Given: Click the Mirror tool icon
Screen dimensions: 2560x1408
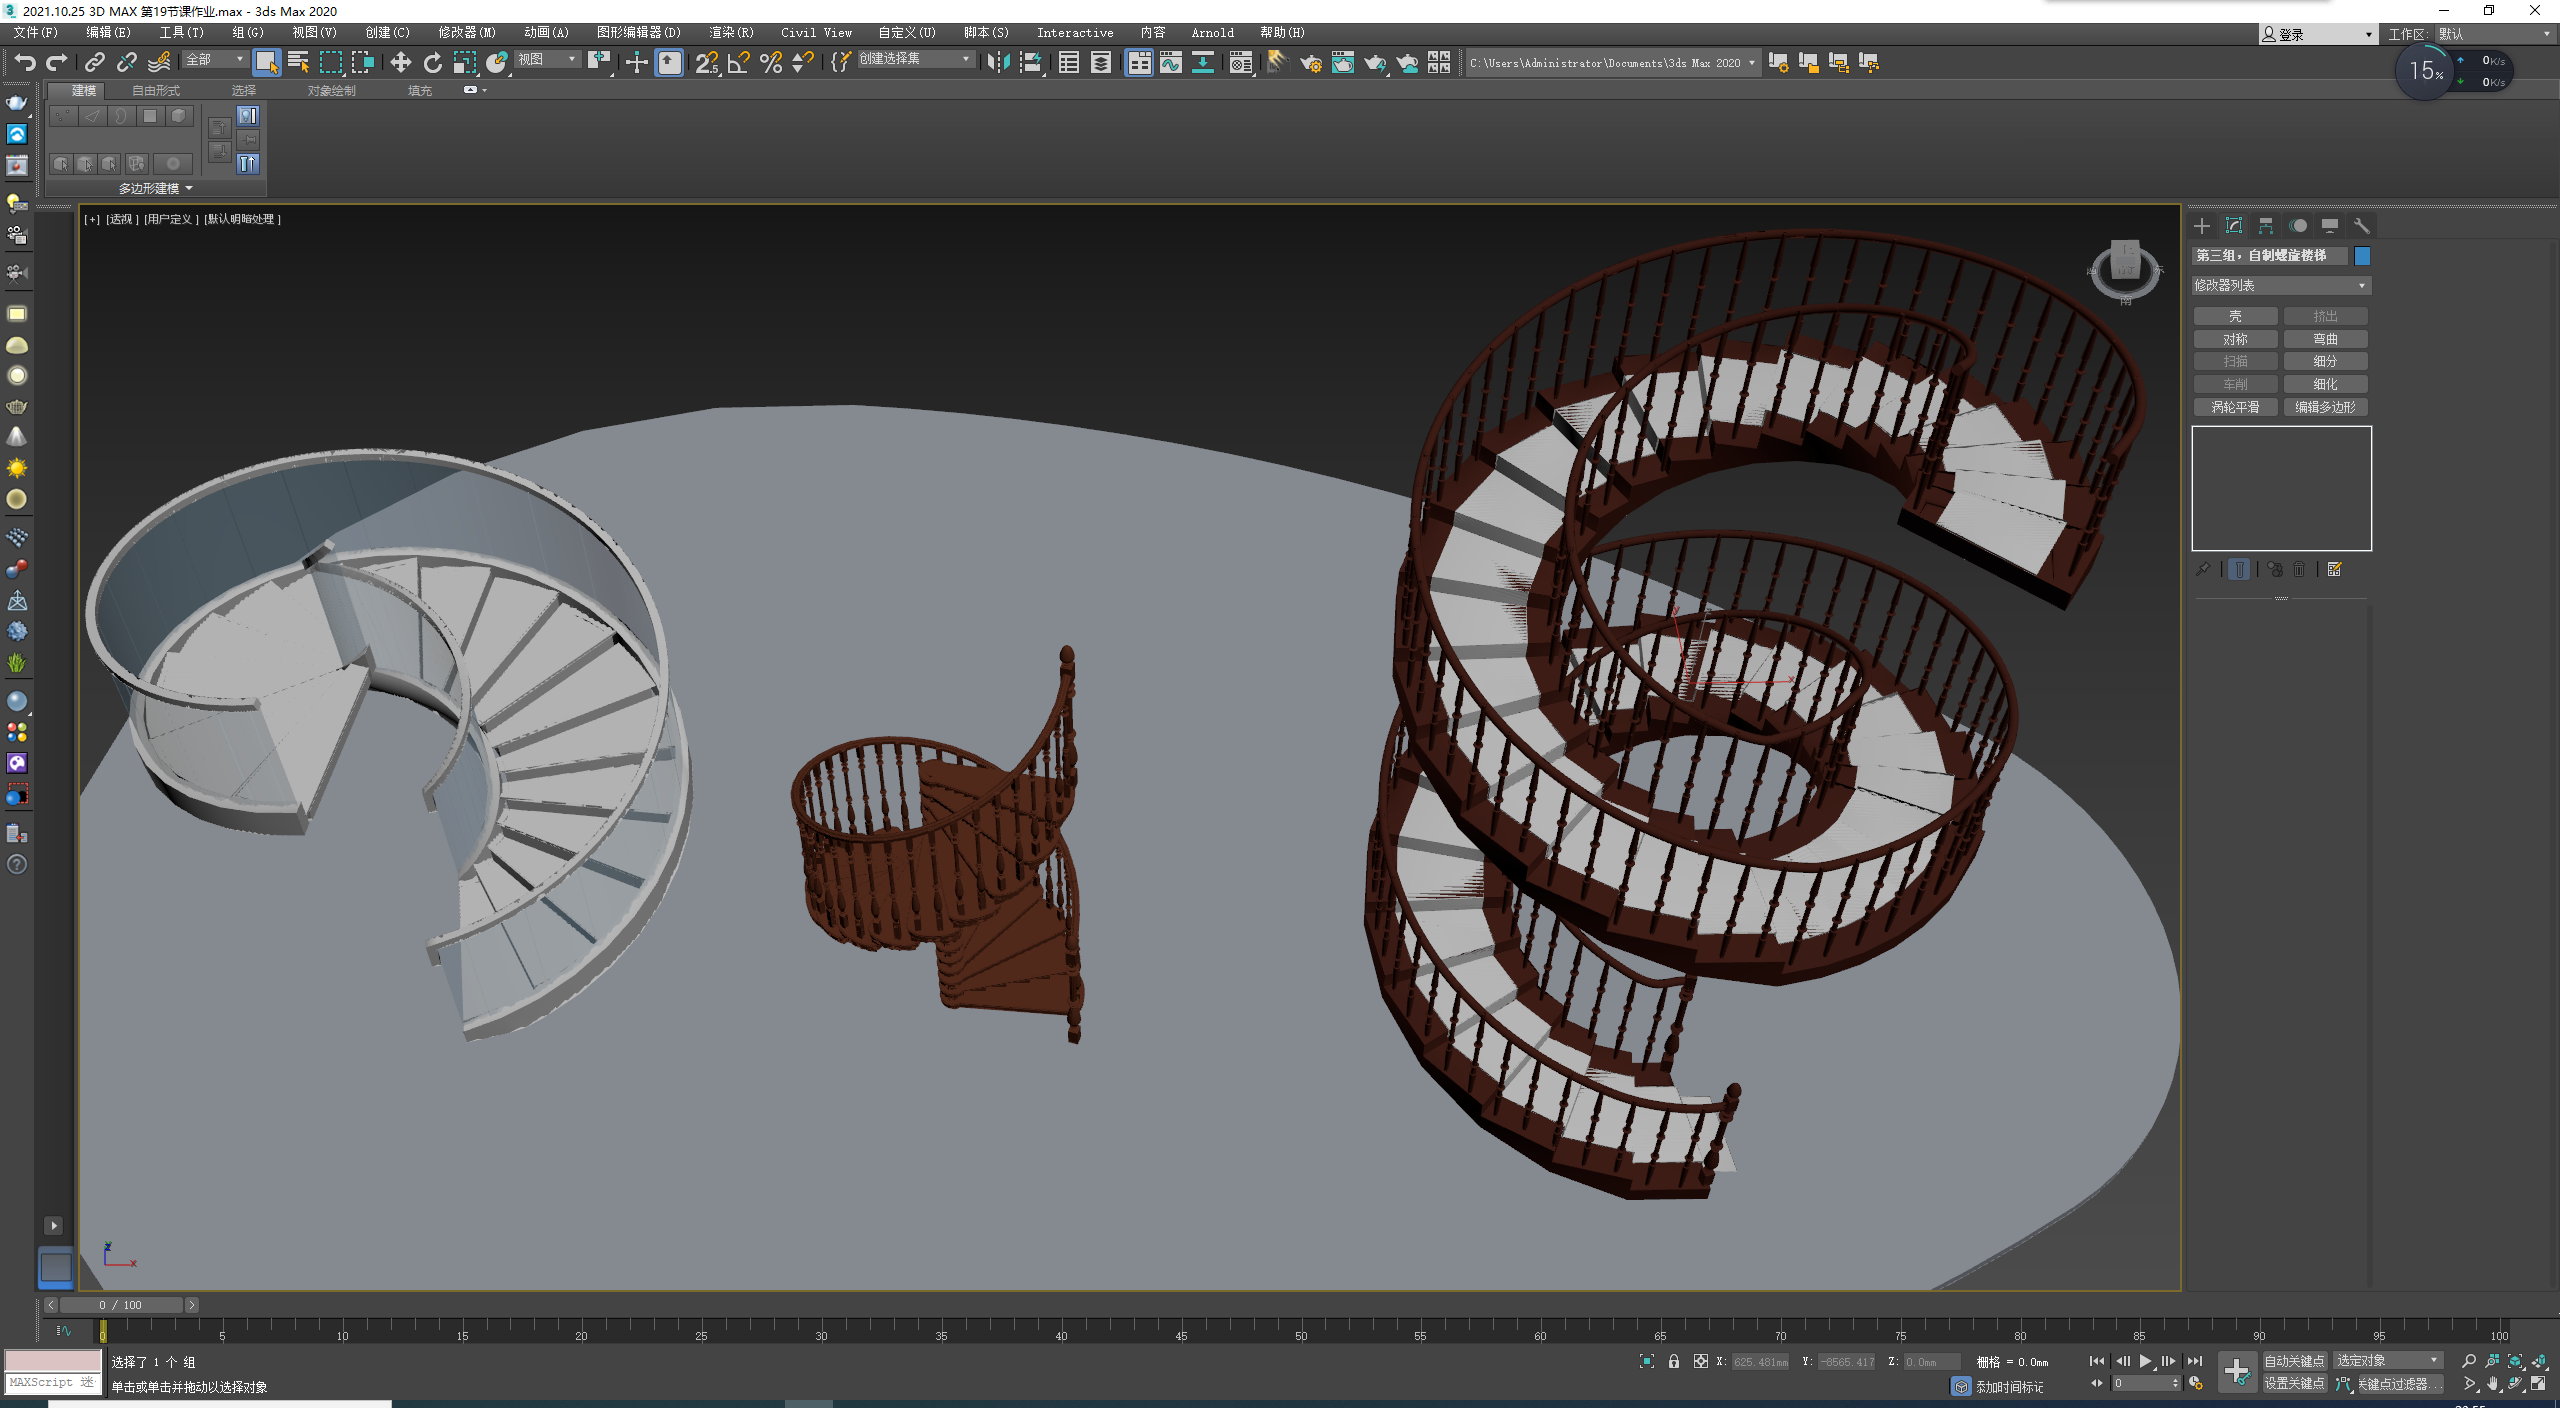Looking at the screenshot, I should [997, 63].
